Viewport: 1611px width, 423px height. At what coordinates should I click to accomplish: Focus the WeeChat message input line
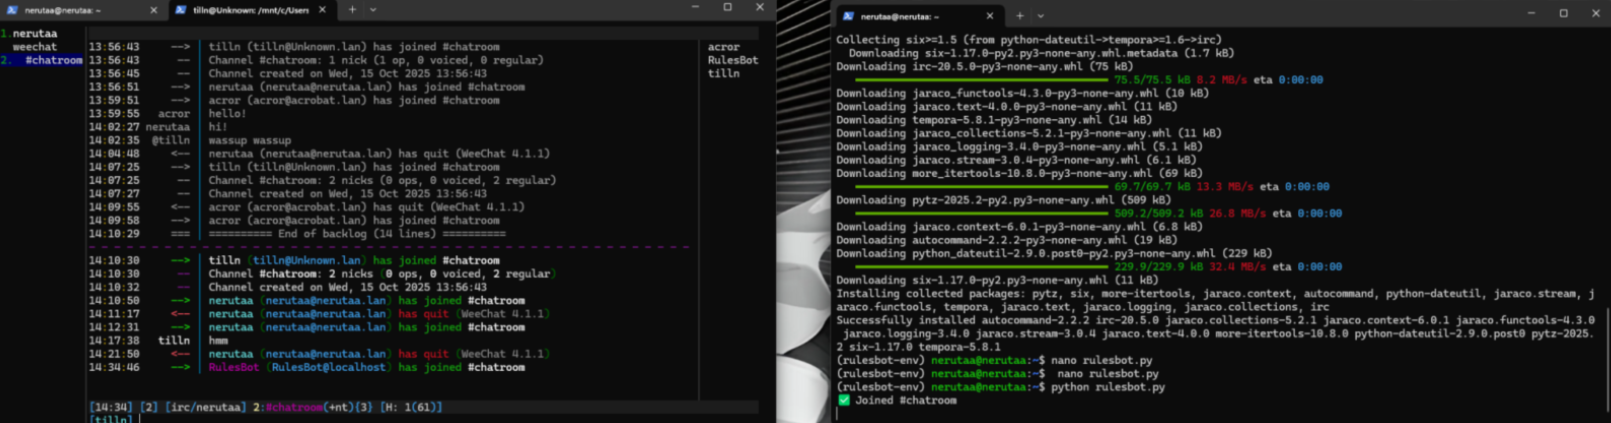tap(400, 419)
